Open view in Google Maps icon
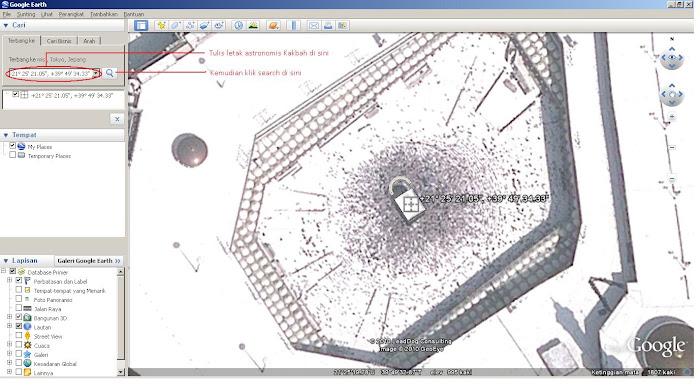Screen dimensions: 700x392 (342, 25)
